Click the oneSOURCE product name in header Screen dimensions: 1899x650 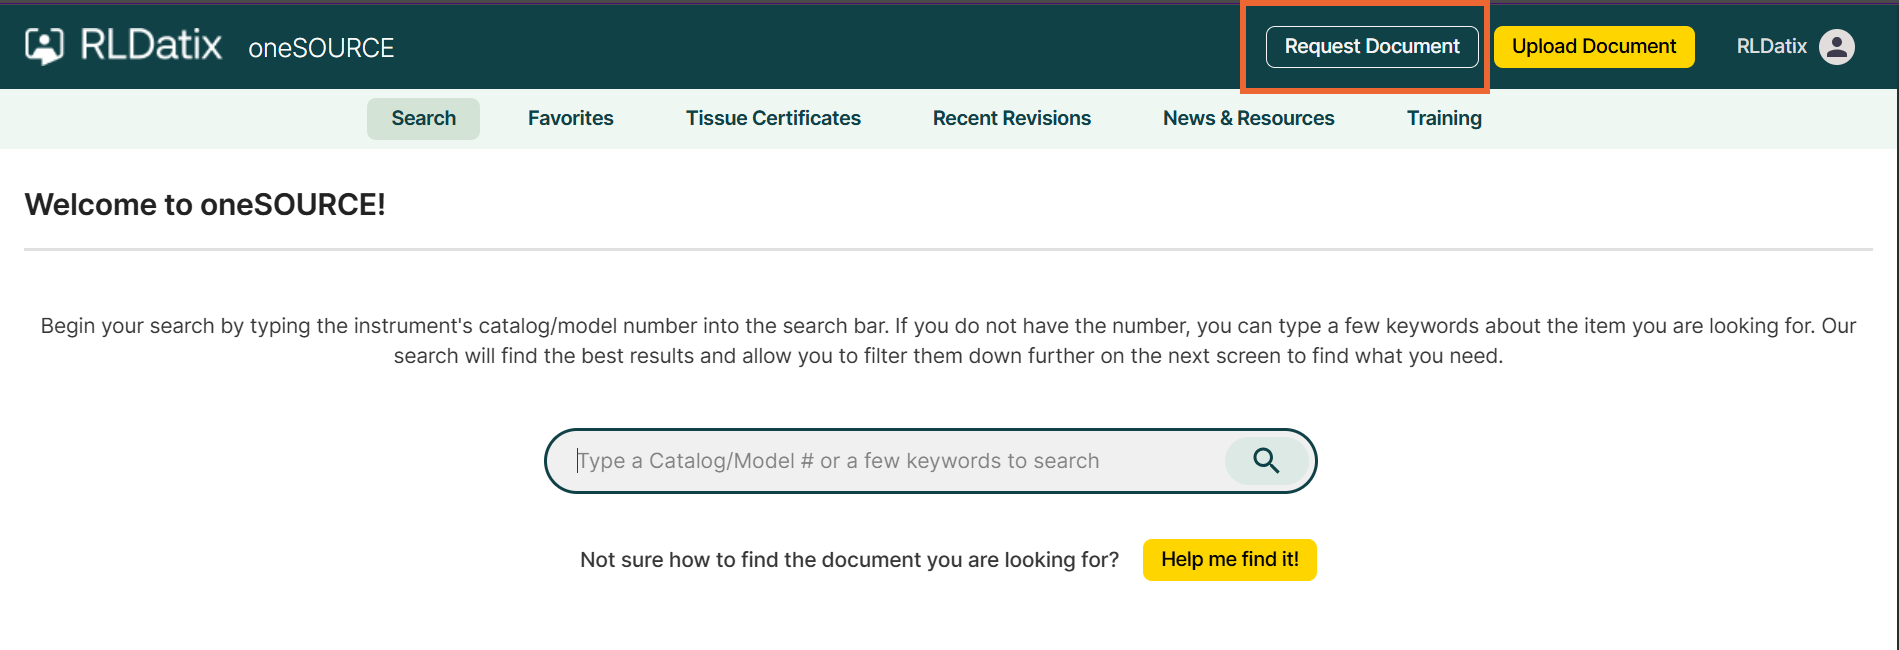pos(321,48)
